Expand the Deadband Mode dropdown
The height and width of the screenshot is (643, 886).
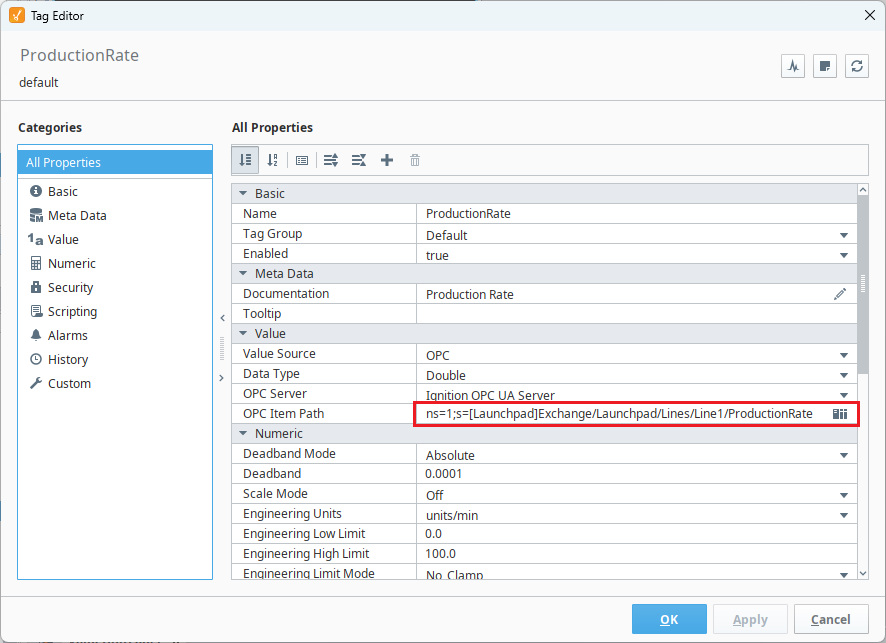click(x=843, y=455)
